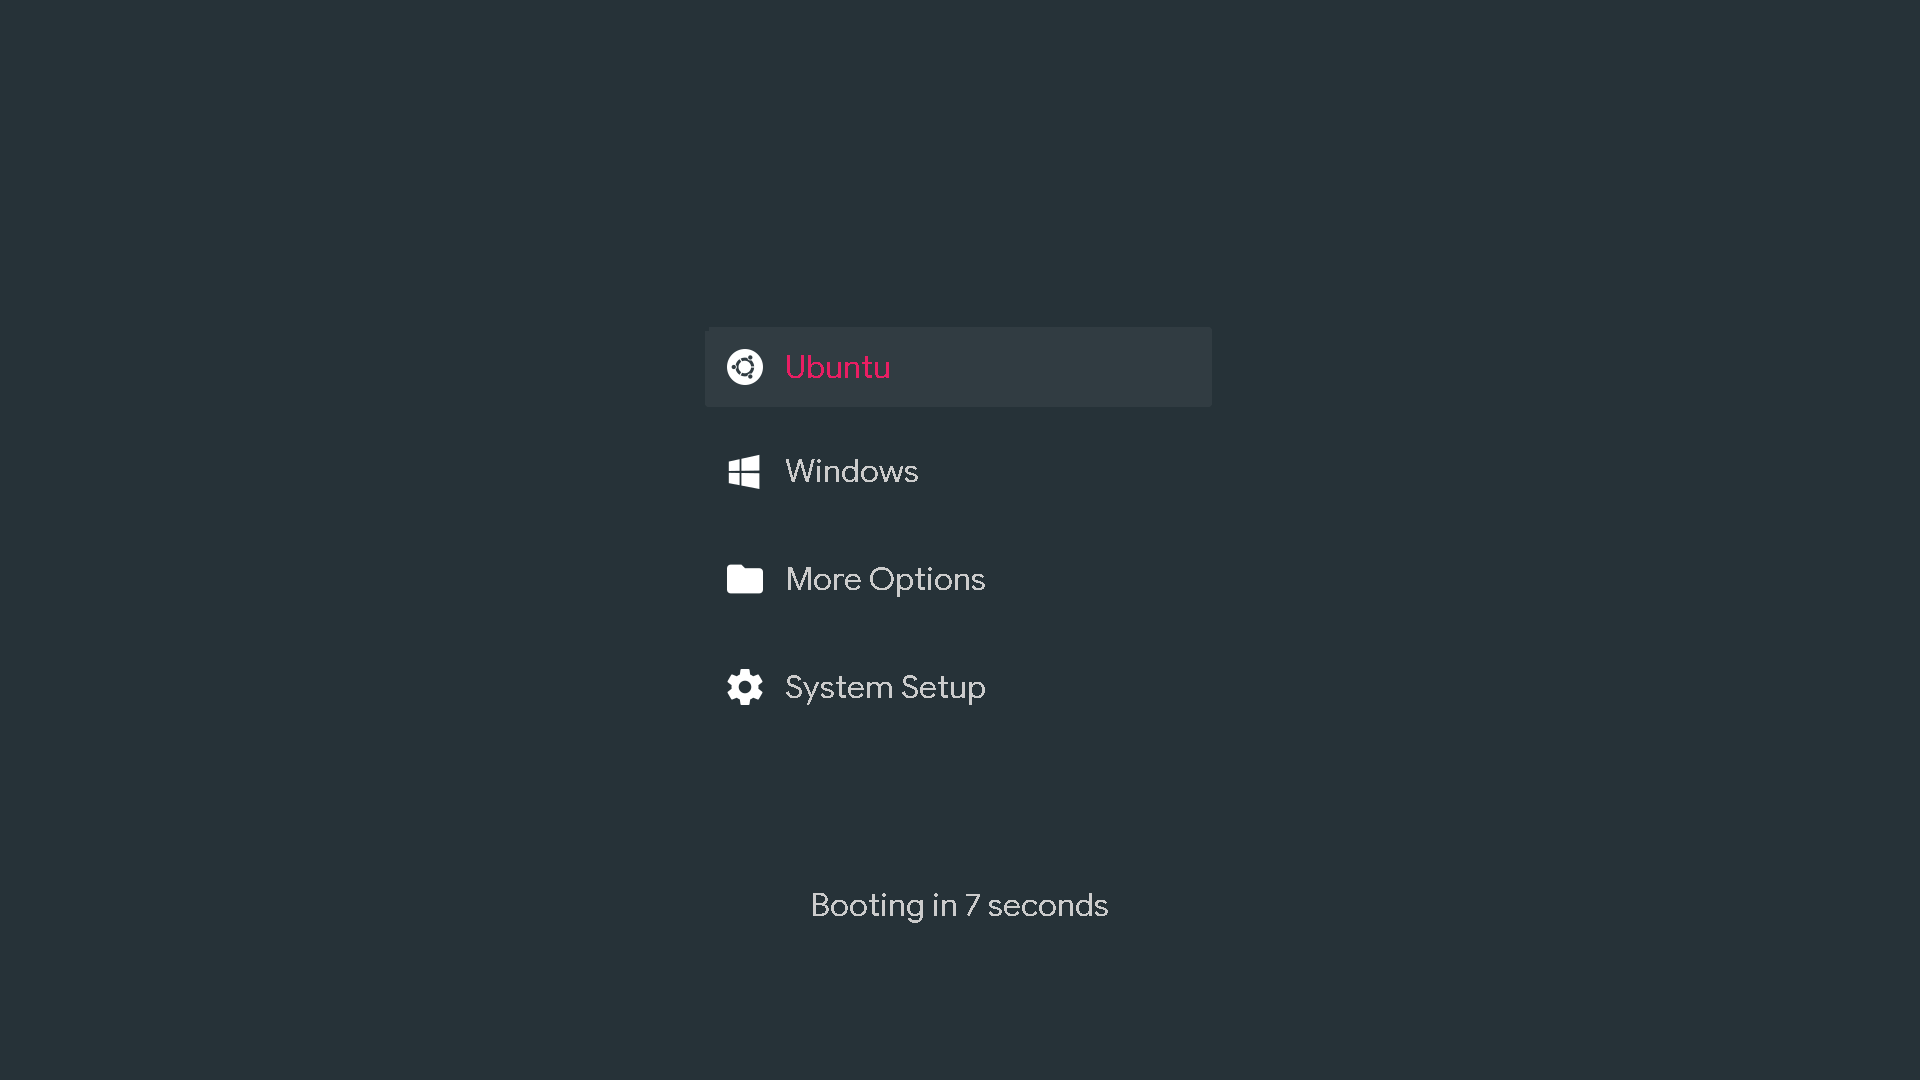Click the word More in More Options
Screen dimensions: 1920x1080
822,579
